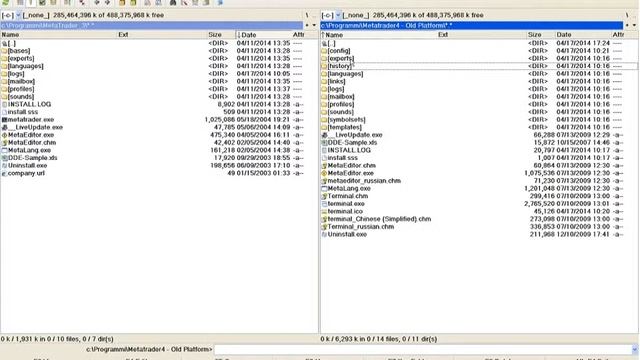Click the MetaEditor.chm icon in left panel

coord(4,143)
